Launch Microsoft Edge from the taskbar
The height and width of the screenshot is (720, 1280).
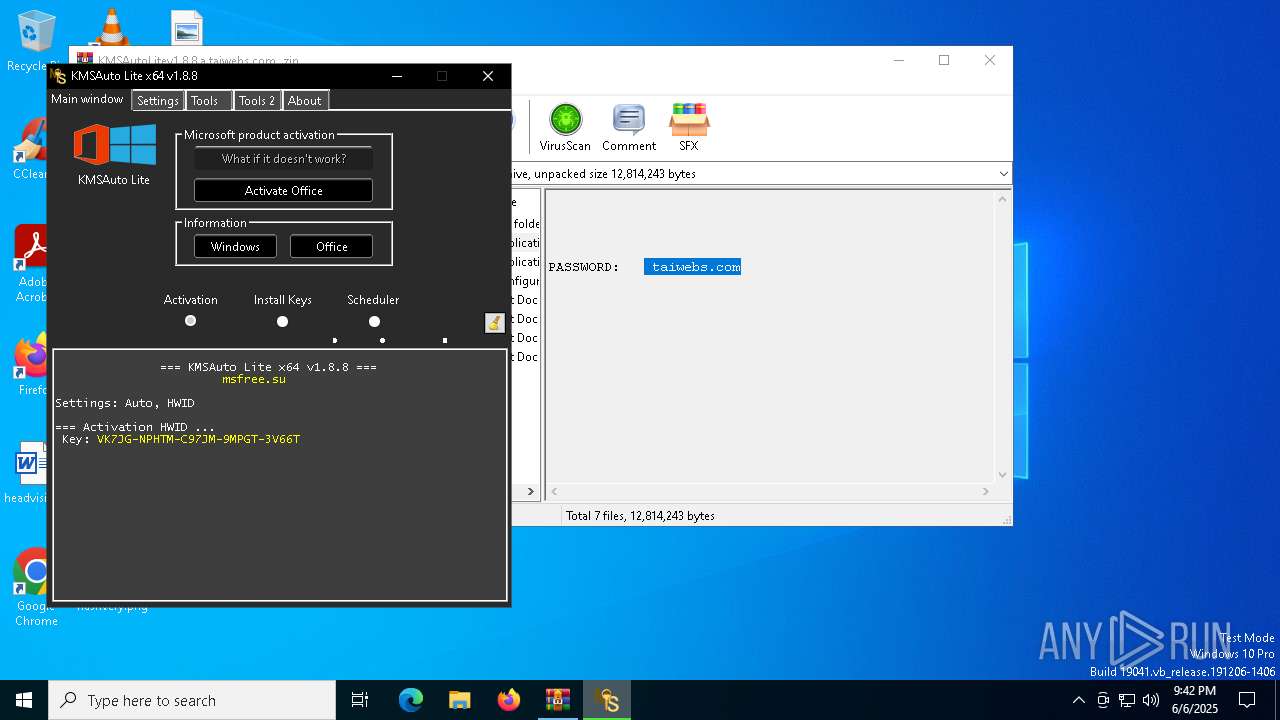(x=411, y=700)
